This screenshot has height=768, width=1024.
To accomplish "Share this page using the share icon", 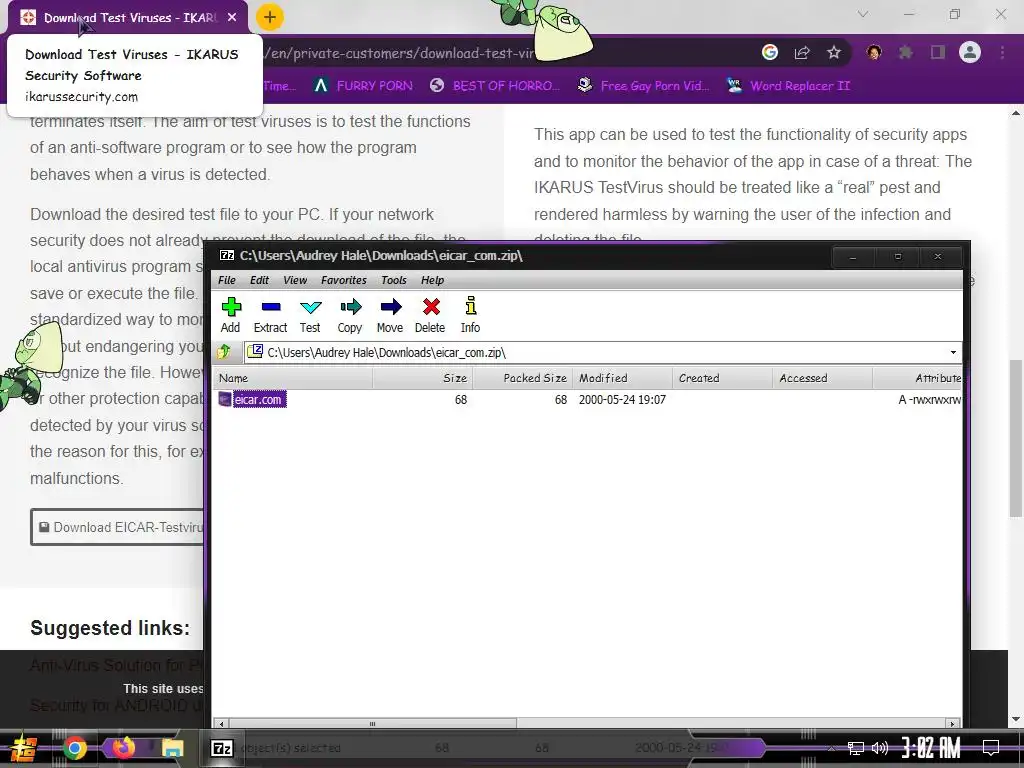I will point(802,52).
